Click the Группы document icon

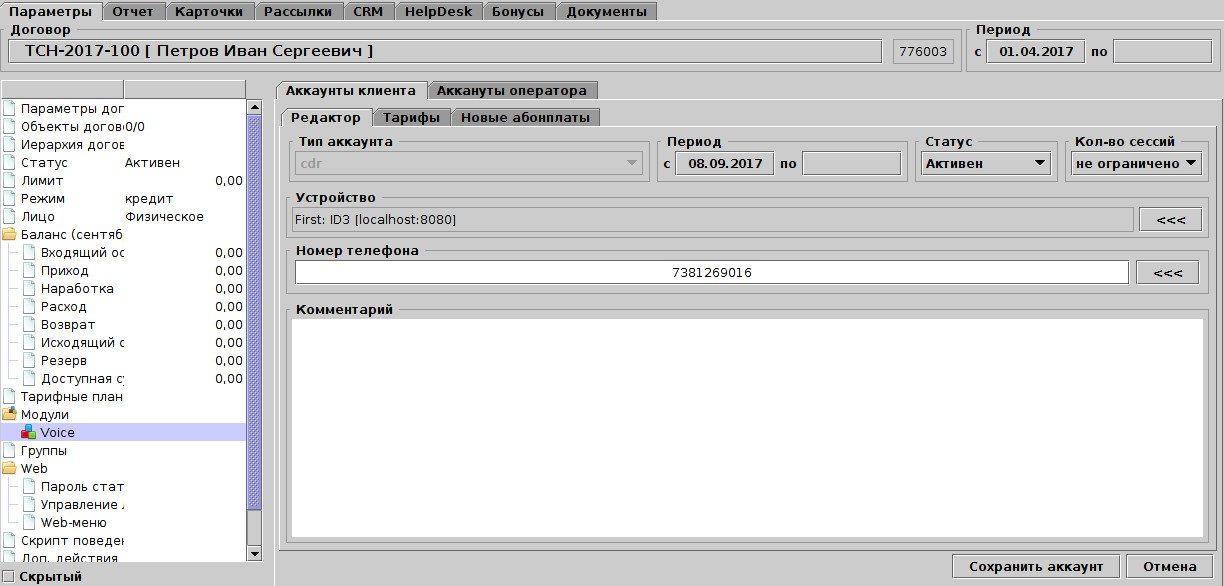click(10, 451)
